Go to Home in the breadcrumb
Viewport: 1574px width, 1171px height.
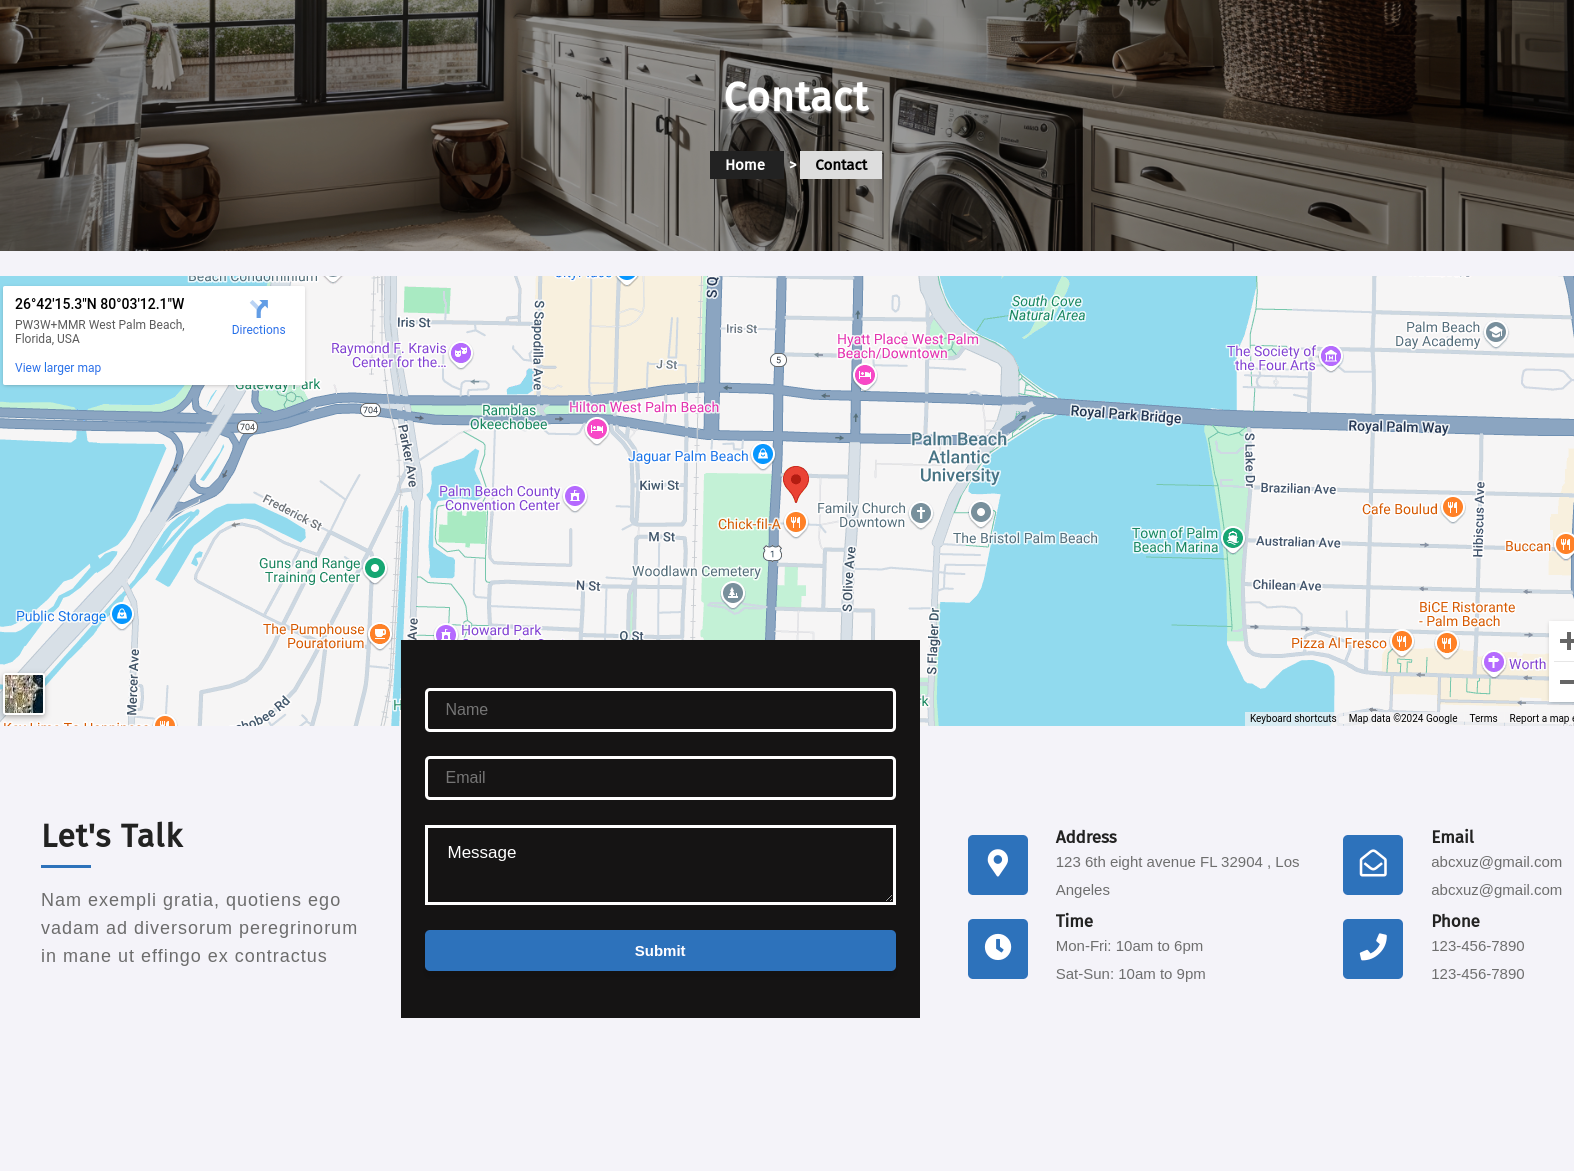[x=745, y=165]
